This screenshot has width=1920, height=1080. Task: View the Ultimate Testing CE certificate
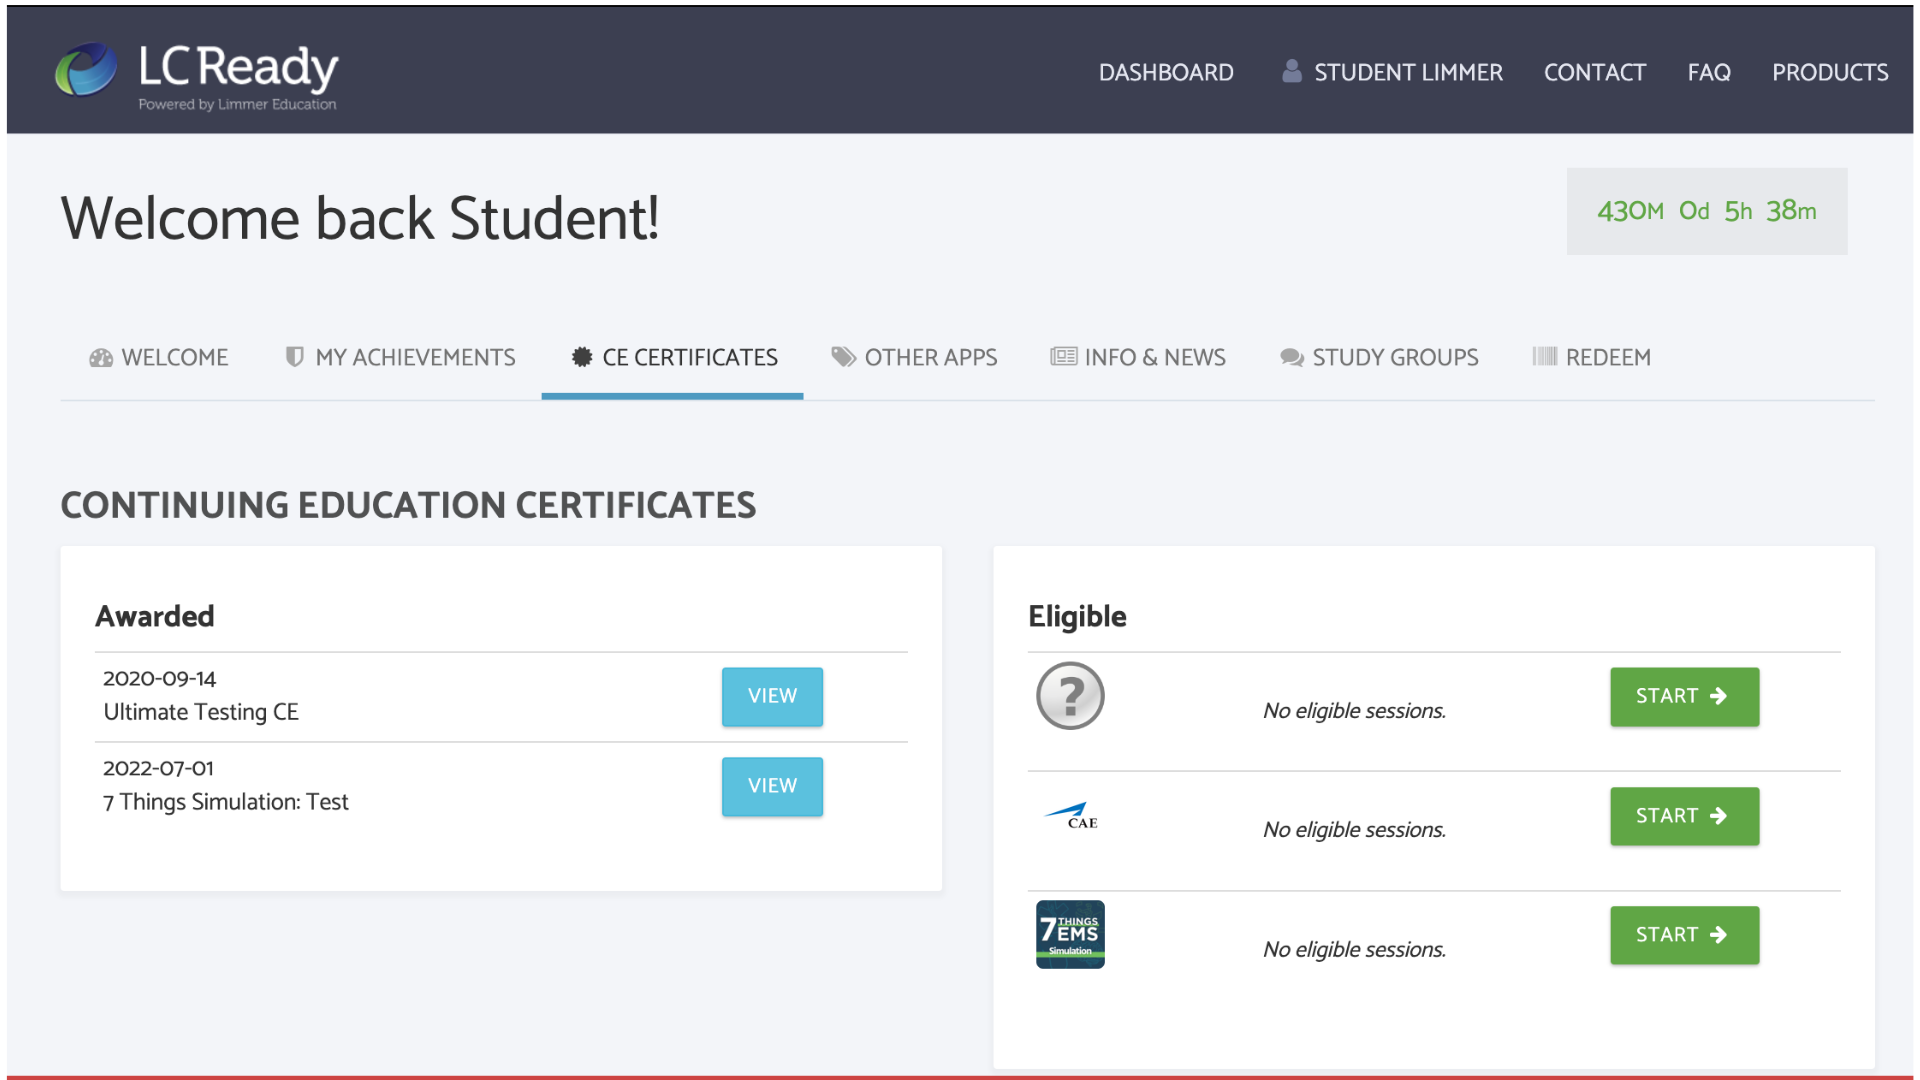tap(772, 697)
